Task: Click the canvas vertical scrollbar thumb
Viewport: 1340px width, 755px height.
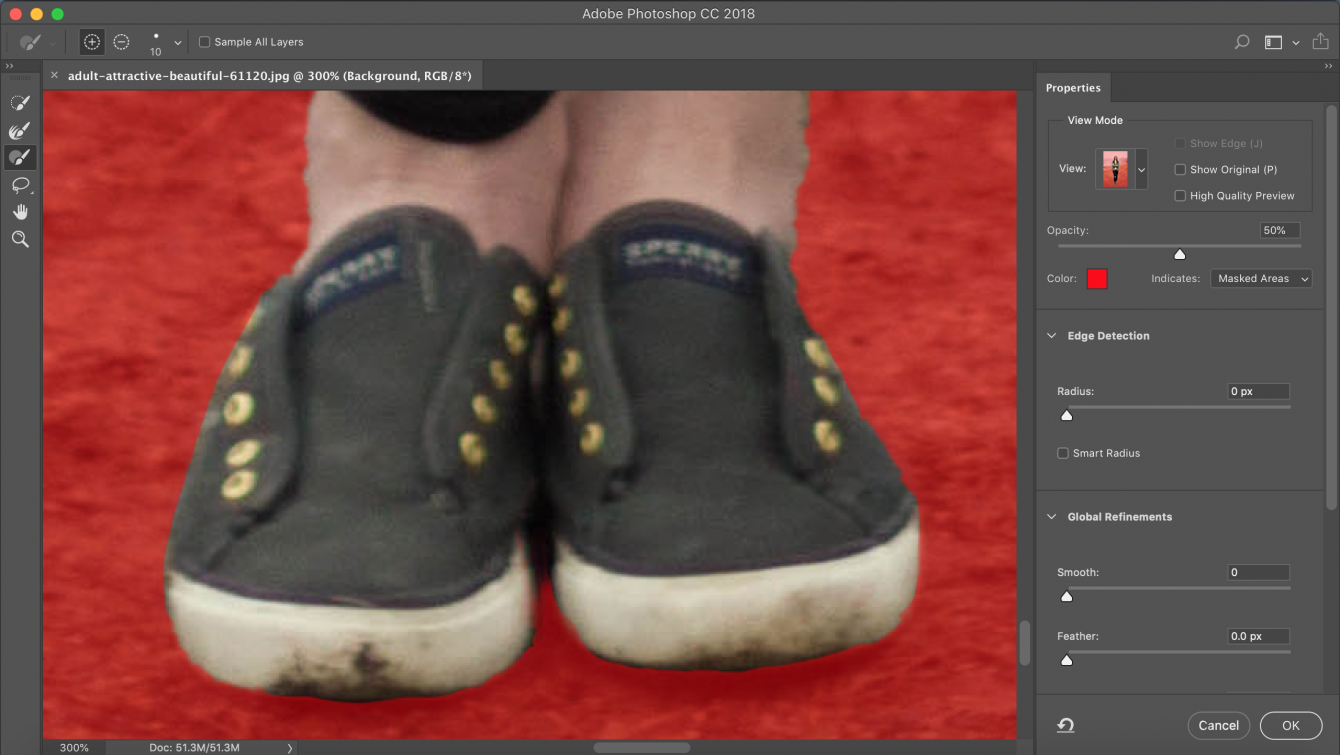Action: tap(1025, 643)
